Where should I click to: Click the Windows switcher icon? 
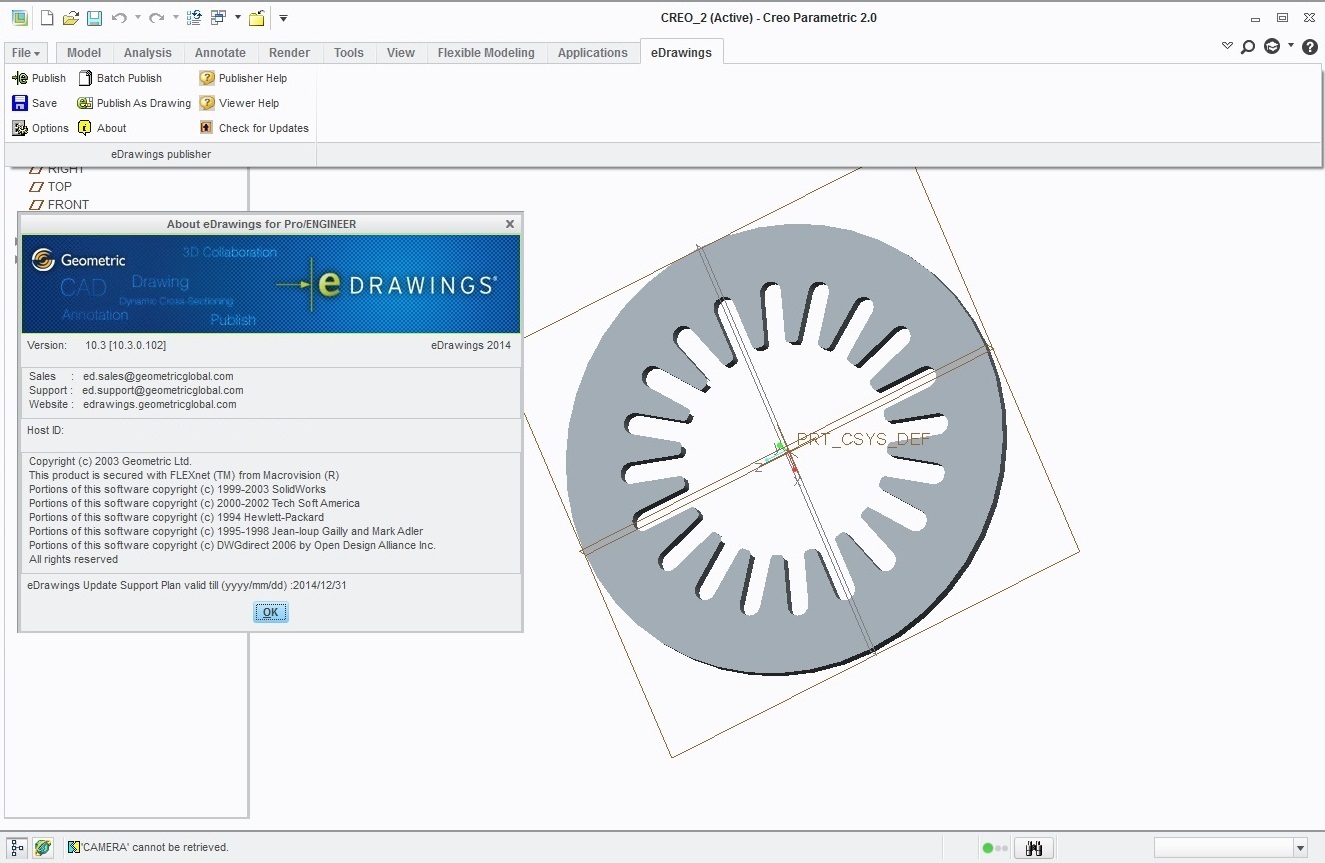pyautogui.click(x=218, y=18)
